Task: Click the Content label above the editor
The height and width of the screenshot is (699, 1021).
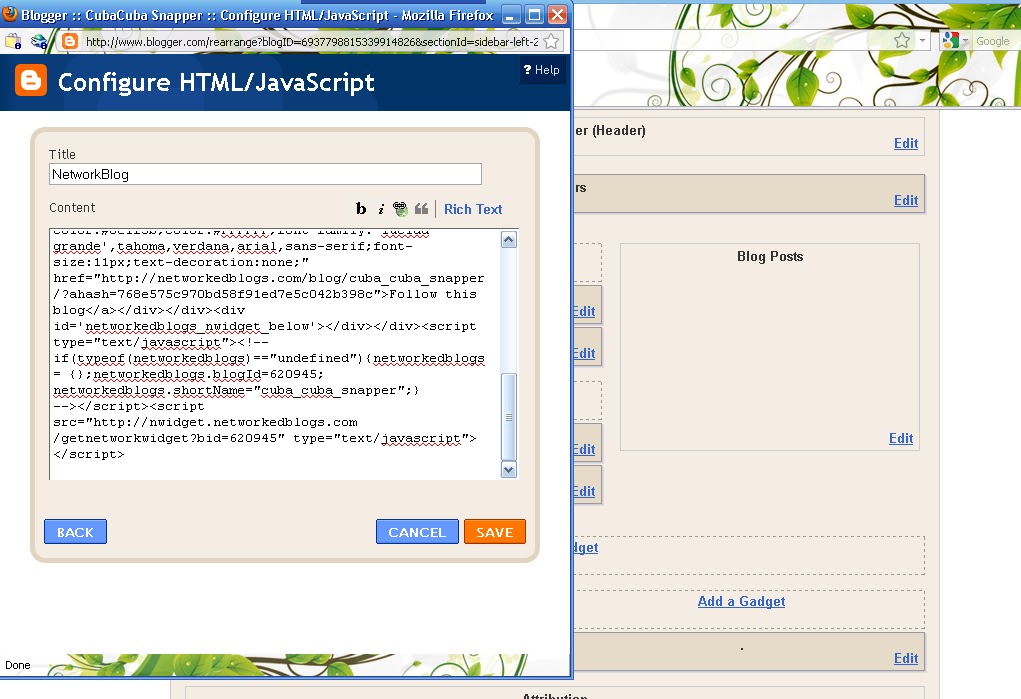Action: pyautogui.click(x=72, y=207)
